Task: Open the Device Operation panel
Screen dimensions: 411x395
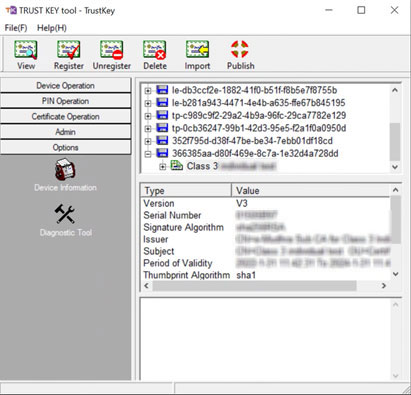Action: pyautogui.click(x=65, y=86)
